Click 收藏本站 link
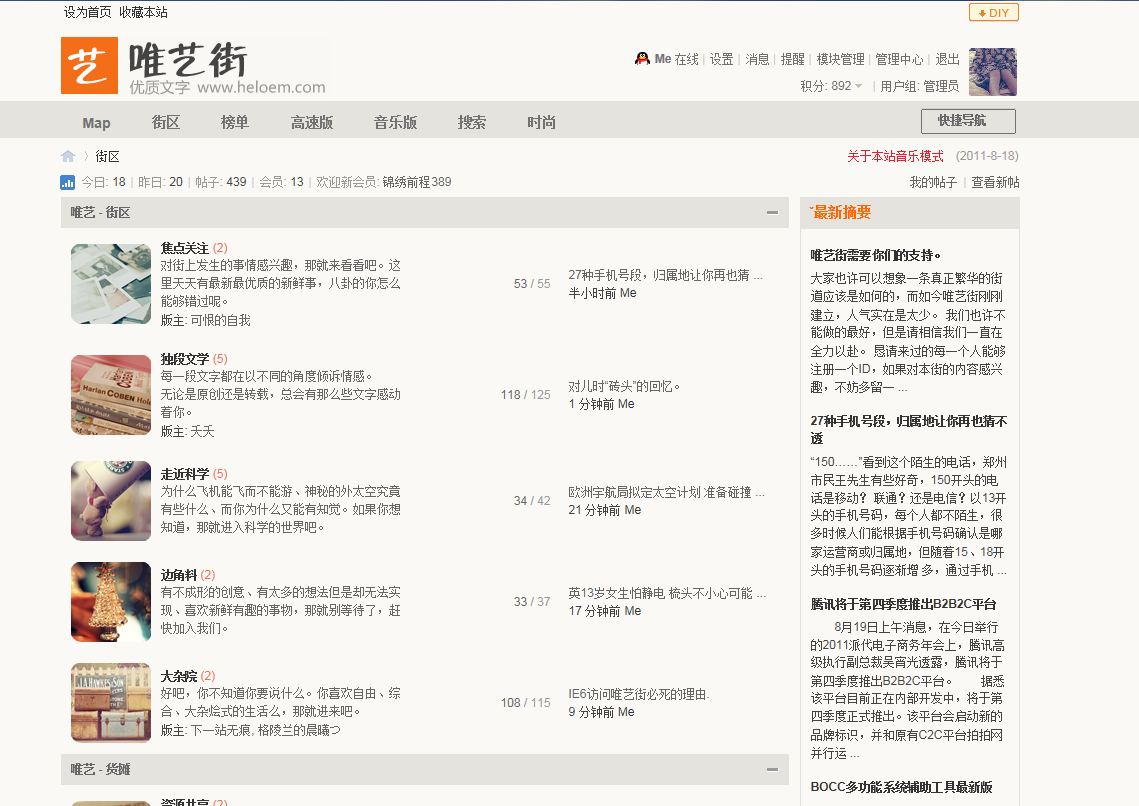The width and height of the screenshot is (1139, 806). pos(143,12)
